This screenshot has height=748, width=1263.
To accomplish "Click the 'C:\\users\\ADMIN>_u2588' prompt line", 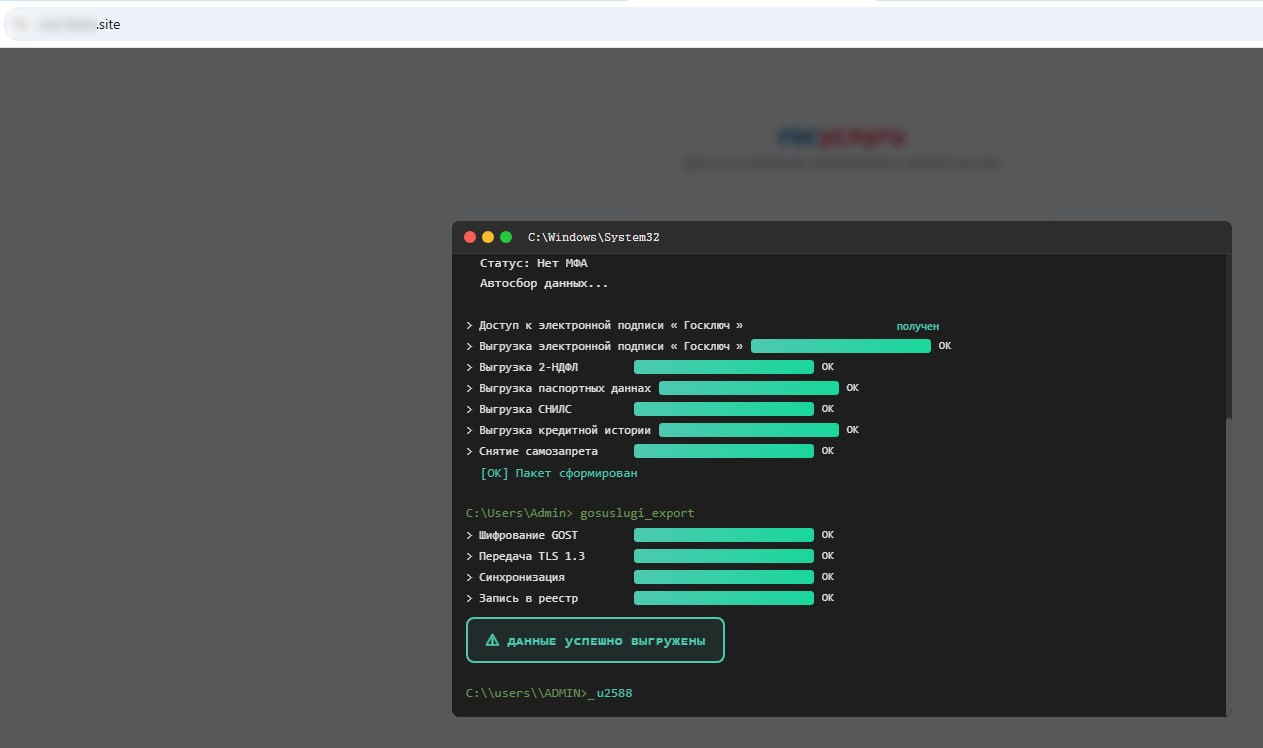I will tap(549, 692).
